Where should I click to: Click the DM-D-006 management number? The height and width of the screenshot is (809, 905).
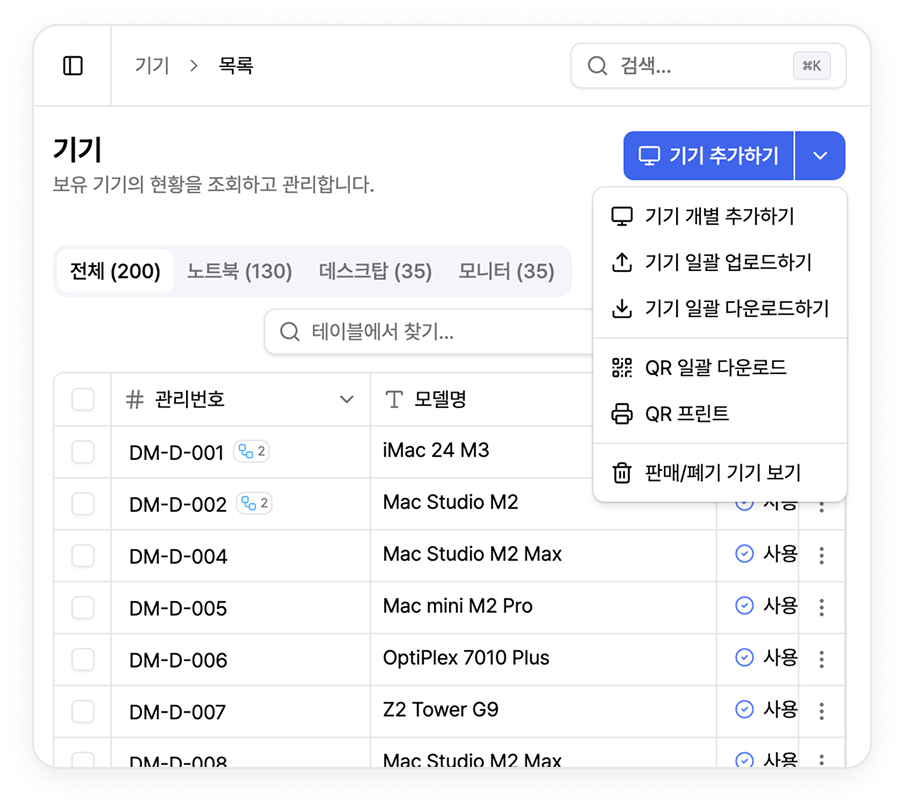click(178, 661)
